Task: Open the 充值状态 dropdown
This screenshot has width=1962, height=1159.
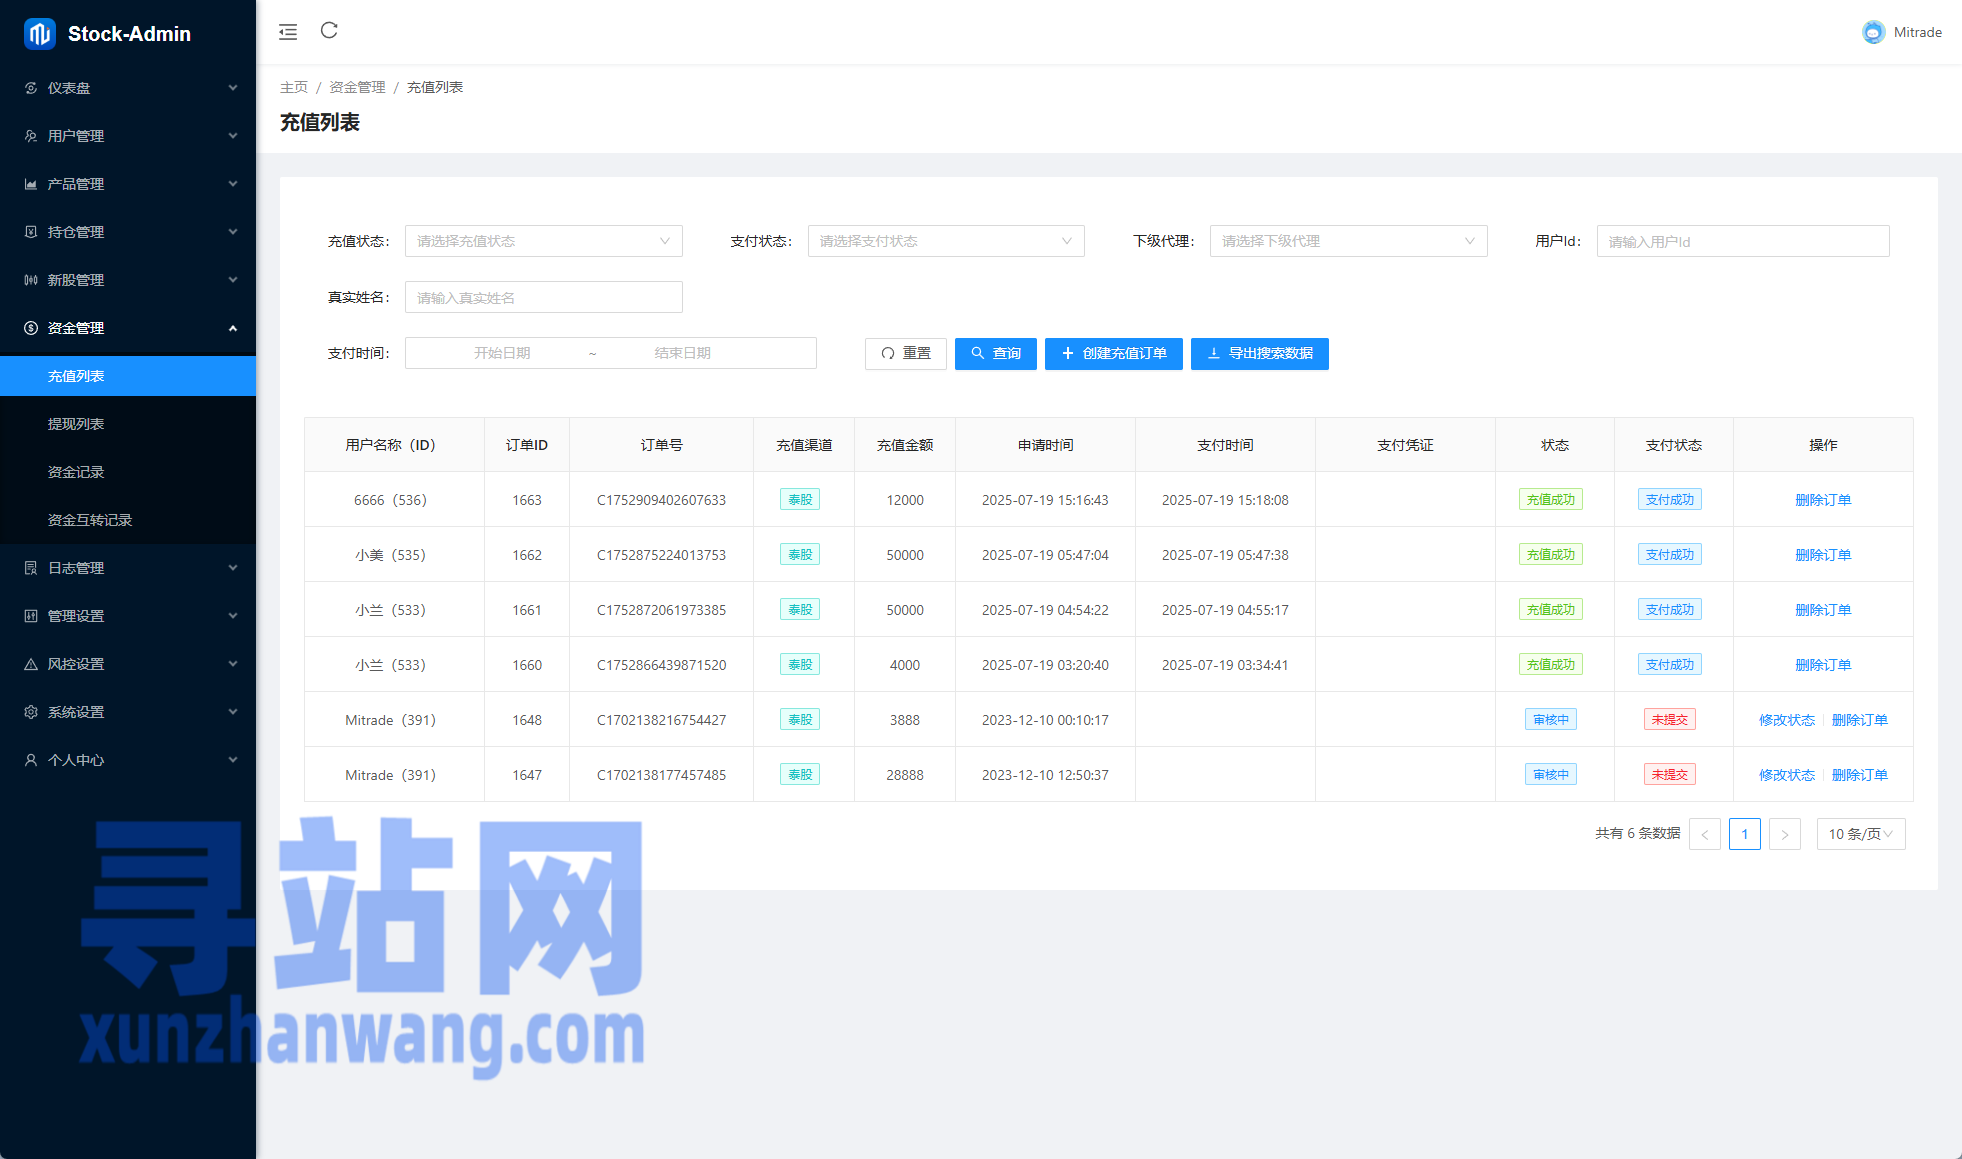Action: pos(543,241)
